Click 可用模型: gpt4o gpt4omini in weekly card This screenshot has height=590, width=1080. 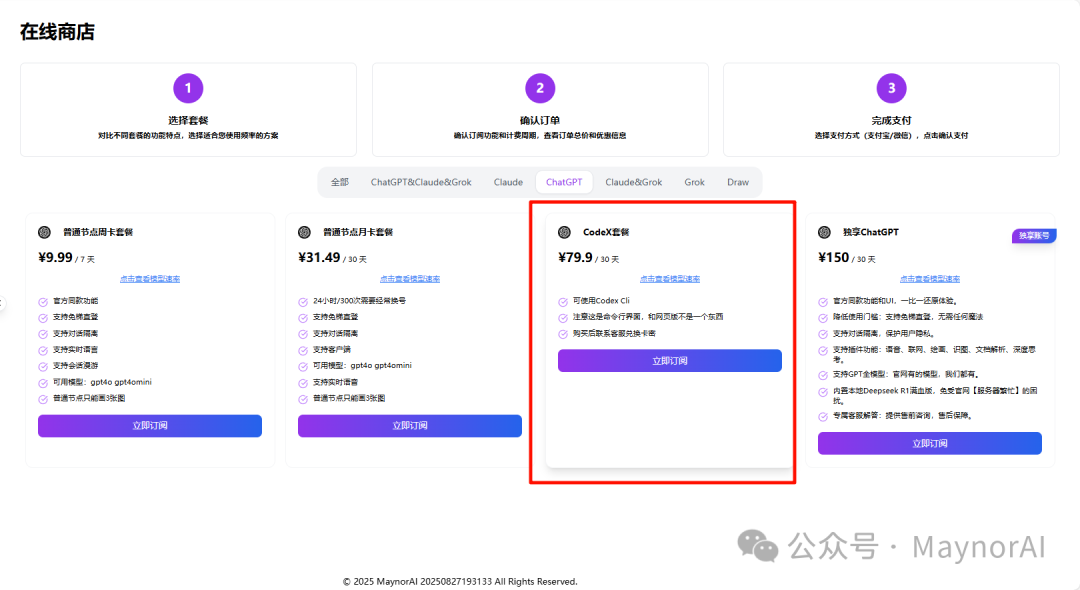[x=102, y=382]
